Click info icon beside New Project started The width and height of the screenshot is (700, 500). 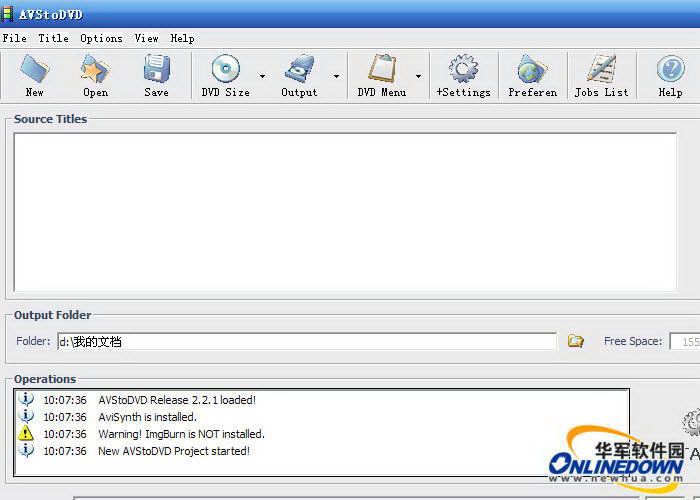(26, 450)
